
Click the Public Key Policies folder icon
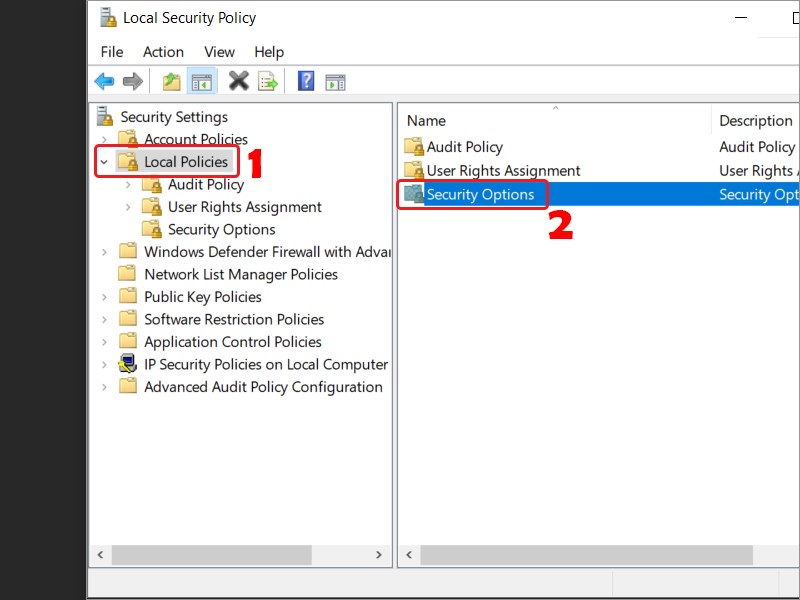128,296
